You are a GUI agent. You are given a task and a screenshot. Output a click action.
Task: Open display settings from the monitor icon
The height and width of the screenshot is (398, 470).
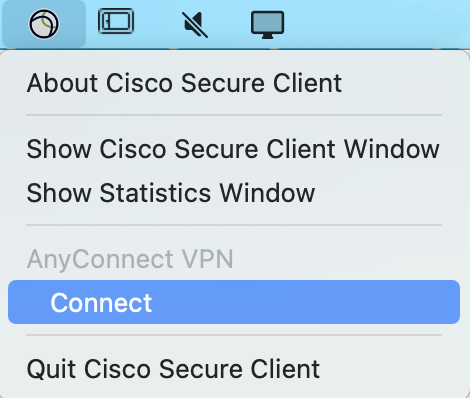coord(267,25)
